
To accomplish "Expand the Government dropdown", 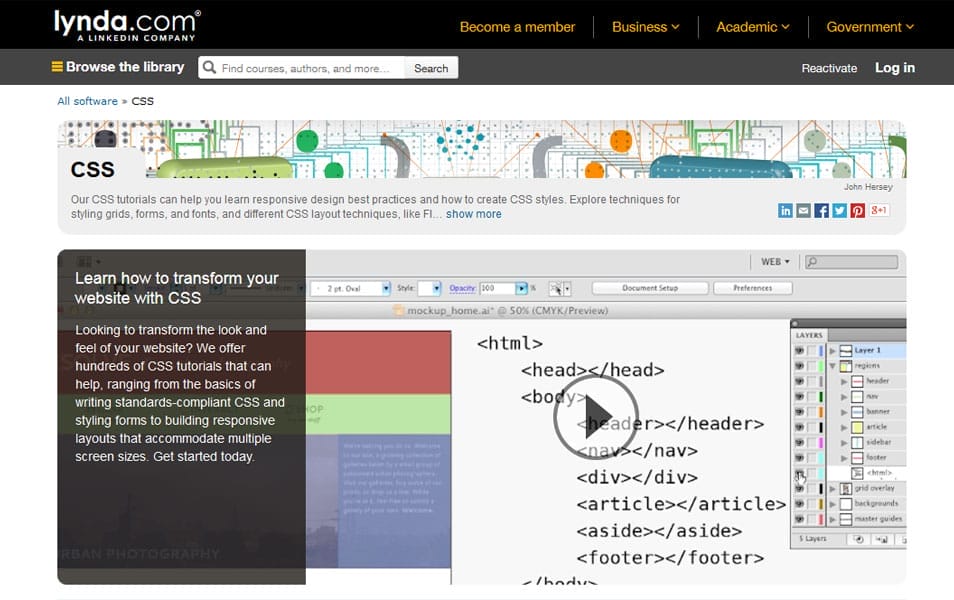I will point(868,27).
